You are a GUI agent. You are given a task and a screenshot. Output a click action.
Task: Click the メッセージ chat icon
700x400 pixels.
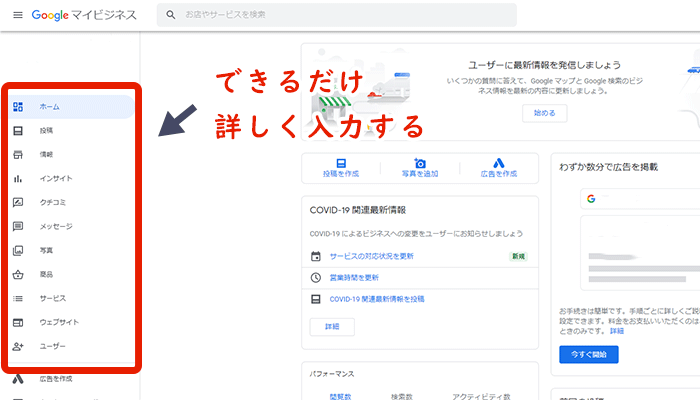pos(18,226)
